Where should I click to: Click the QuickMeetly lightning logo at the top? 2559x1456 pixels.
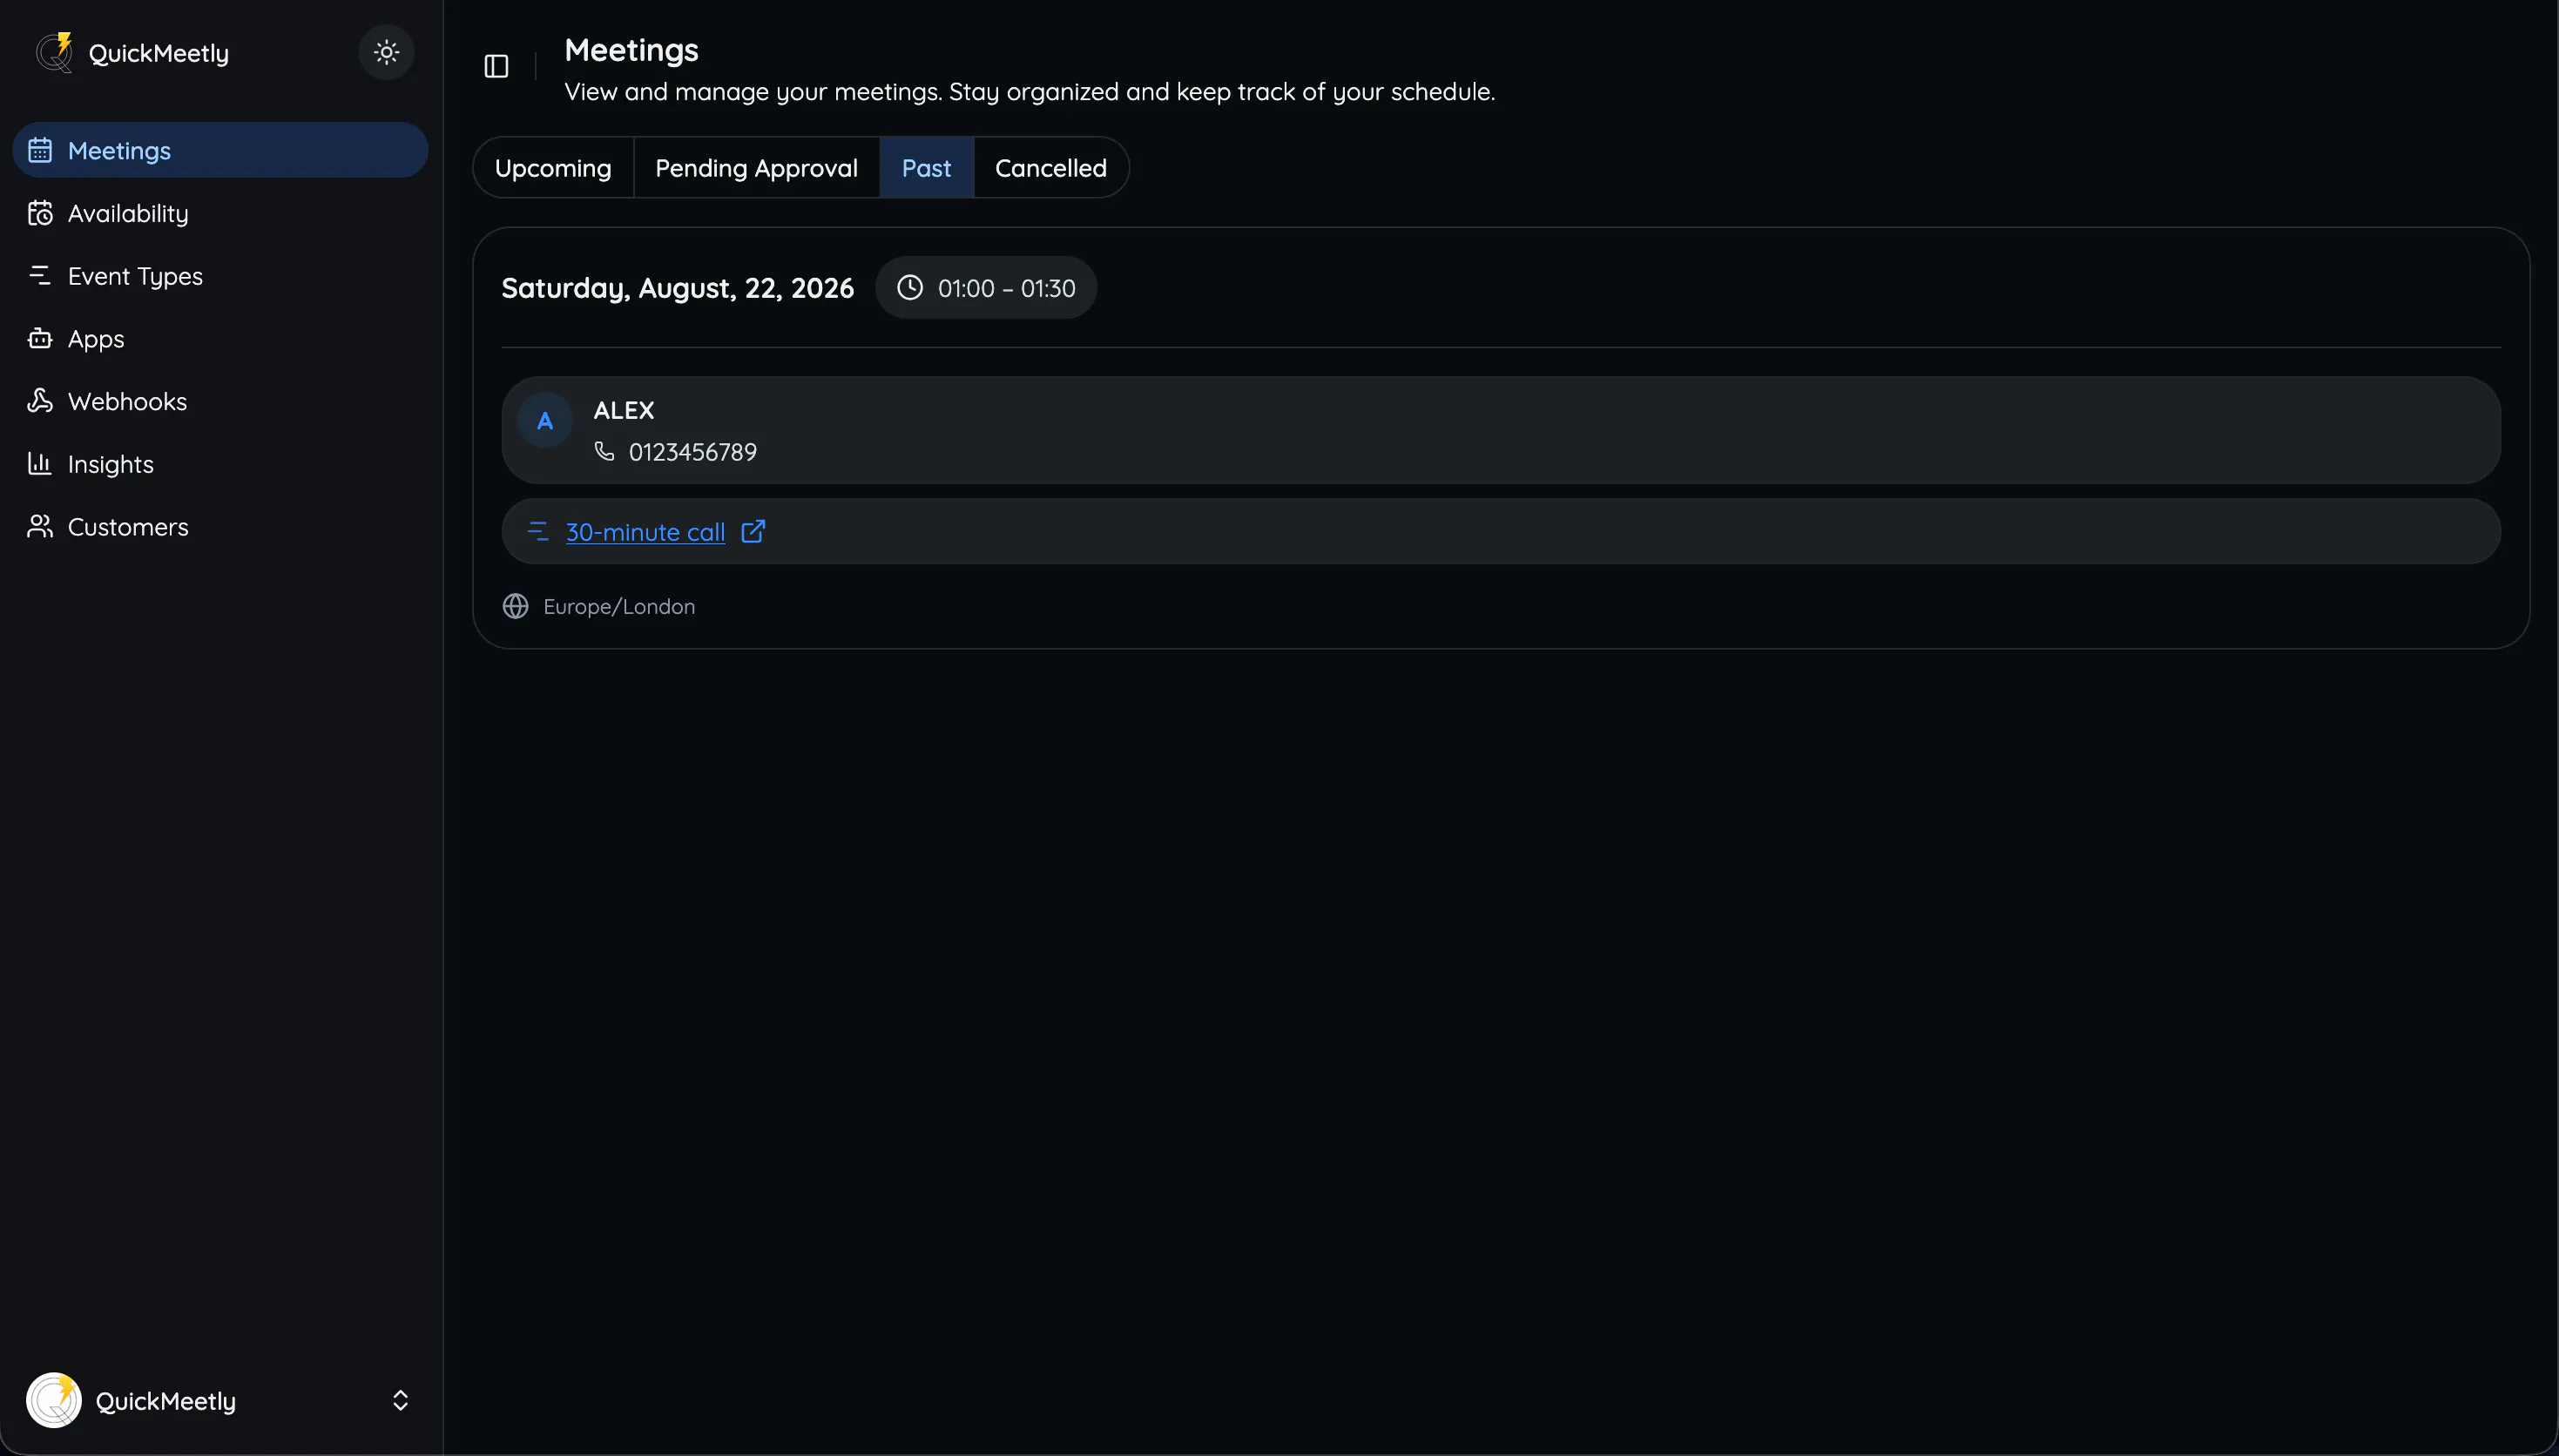(54, 52)
